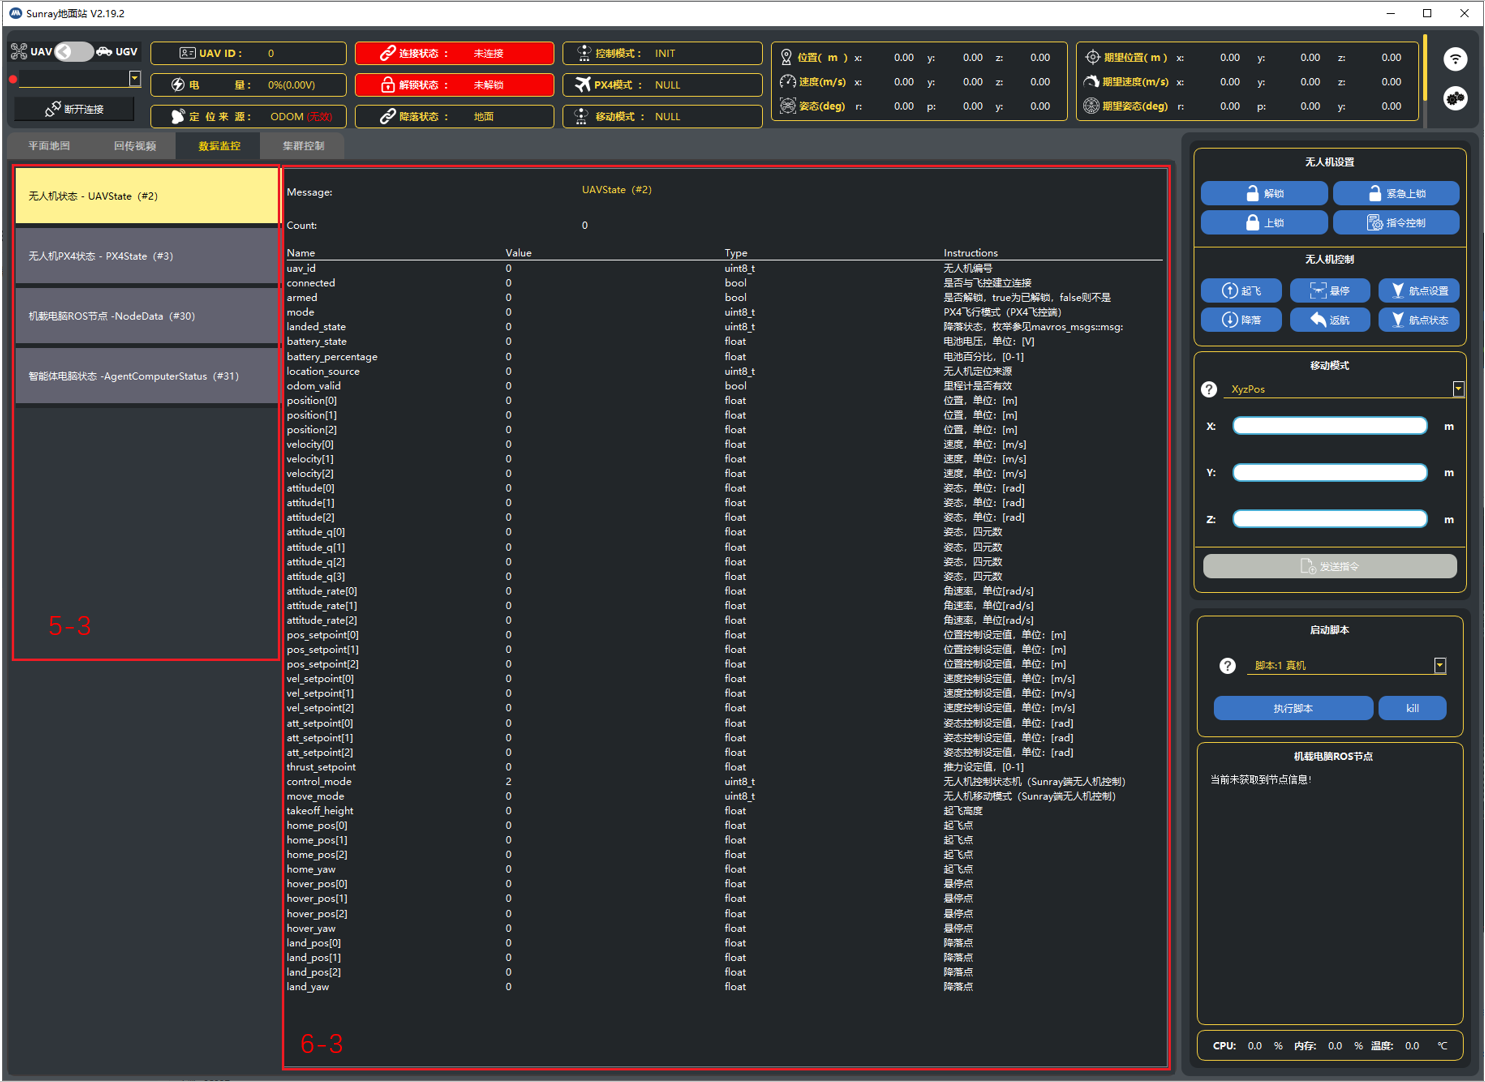Screen dimensions: 1485x1082
Task: Click the 发送指令 send command button
Action: pyautogui.click(x=1330, y=566)
